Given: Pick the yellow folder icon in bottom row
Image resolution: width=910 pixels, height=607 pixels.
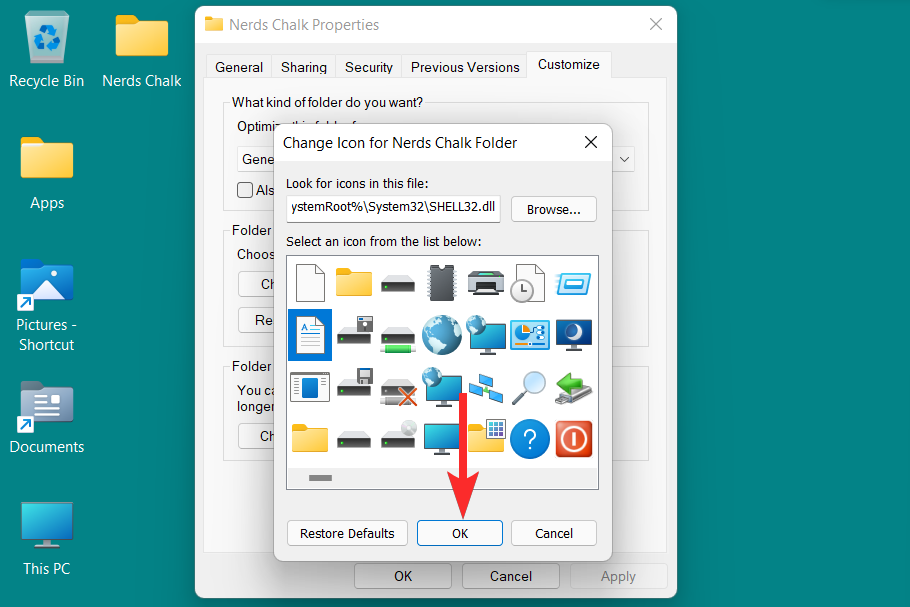Looking at the screenshot, I should pyautogui.click(x=309, y=438).
